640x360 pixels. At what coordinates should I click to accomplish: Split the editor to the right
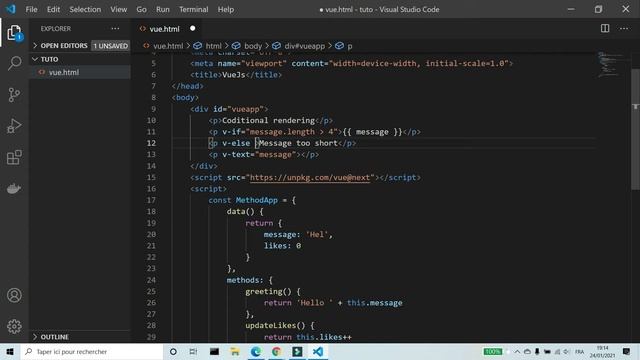tap(605, 28)
